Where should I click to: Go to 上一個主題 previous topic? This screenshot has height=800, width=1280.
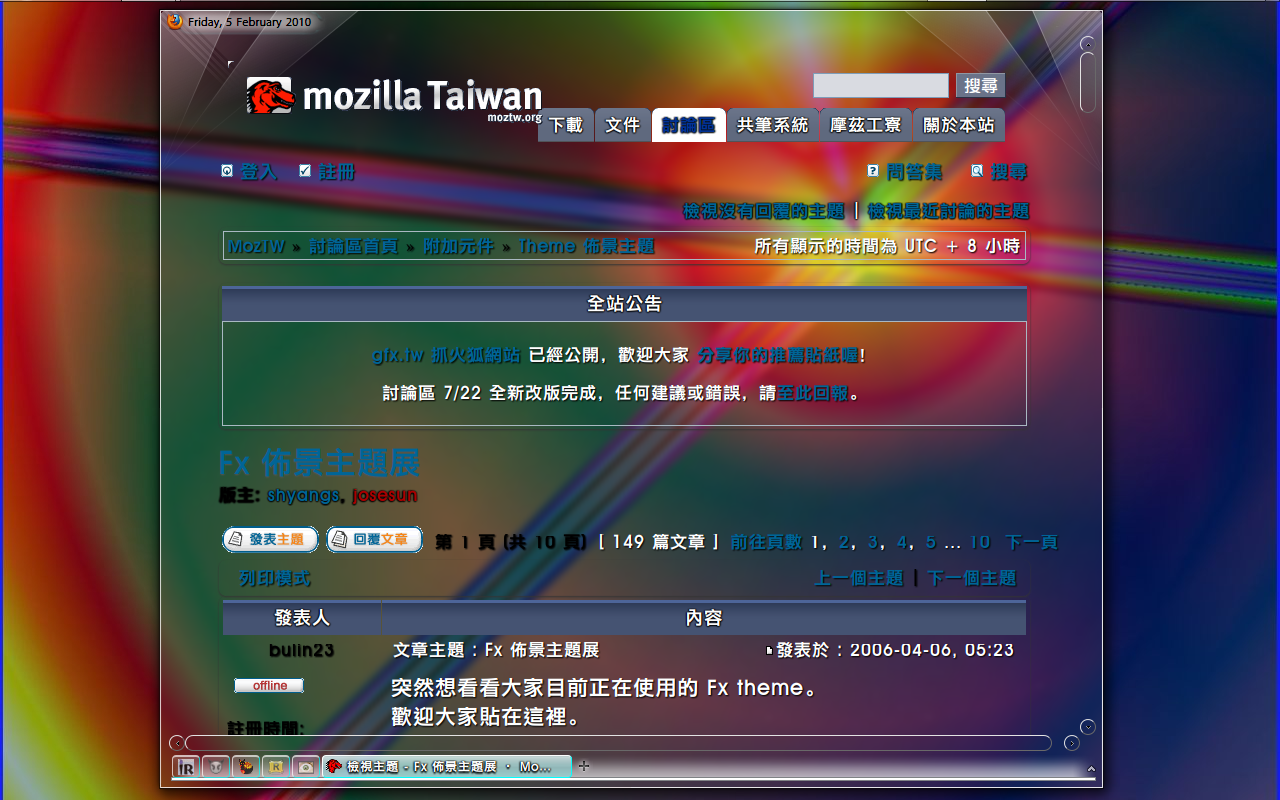(x=859, y=578)
